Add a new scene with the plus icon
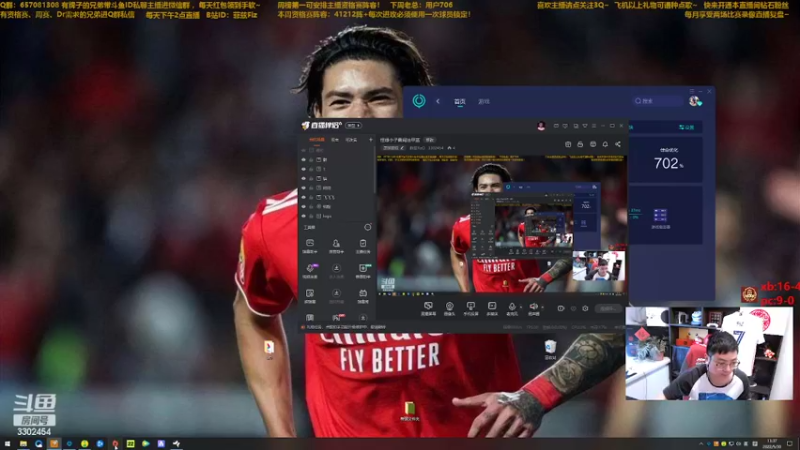This screenshot has height=450, width=800. coord(371,139)
